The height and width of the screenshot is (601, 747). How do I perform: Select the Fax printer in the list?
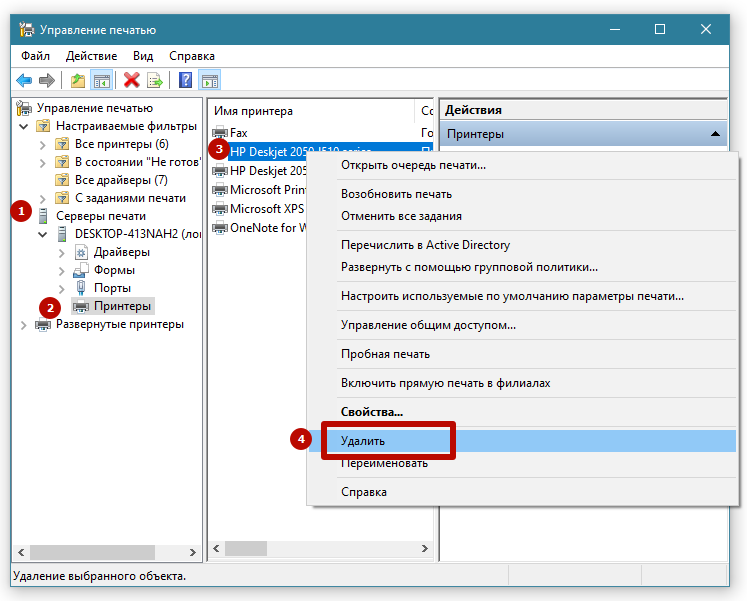(x=239, y=132)
